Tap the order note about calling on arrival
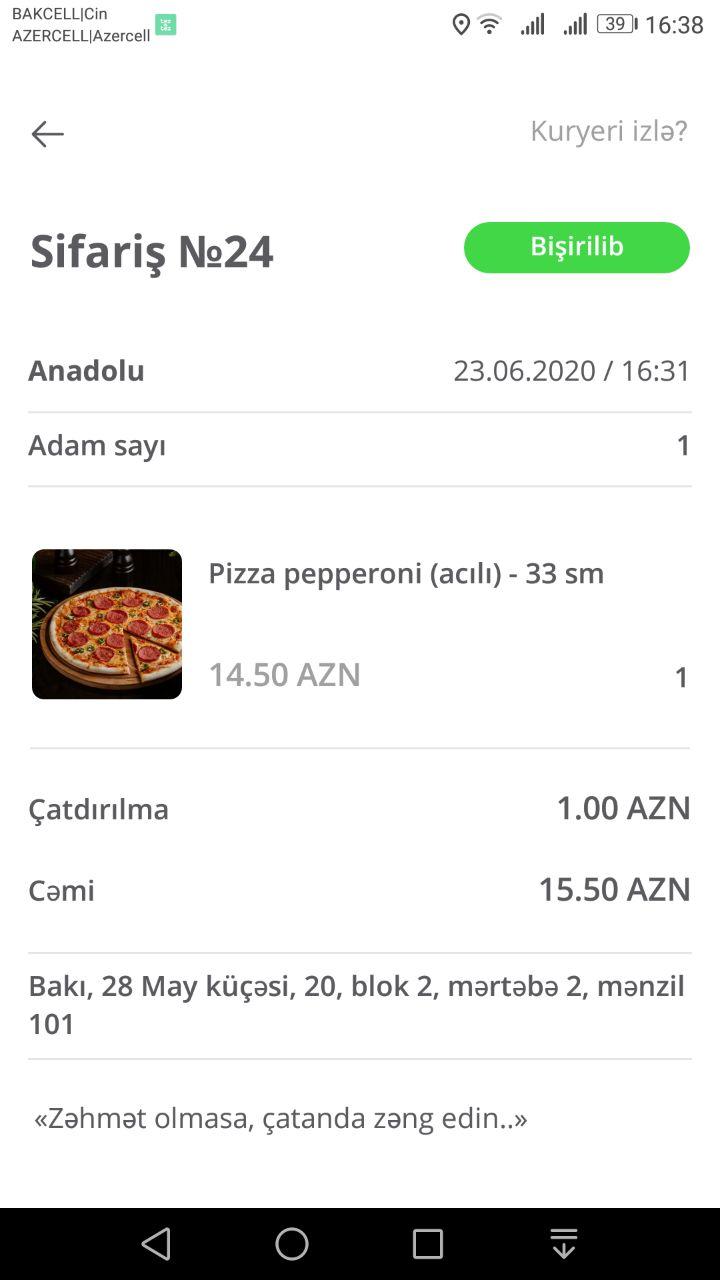This screenshot has height=1280, width=720. click(x=280, y=1118)
